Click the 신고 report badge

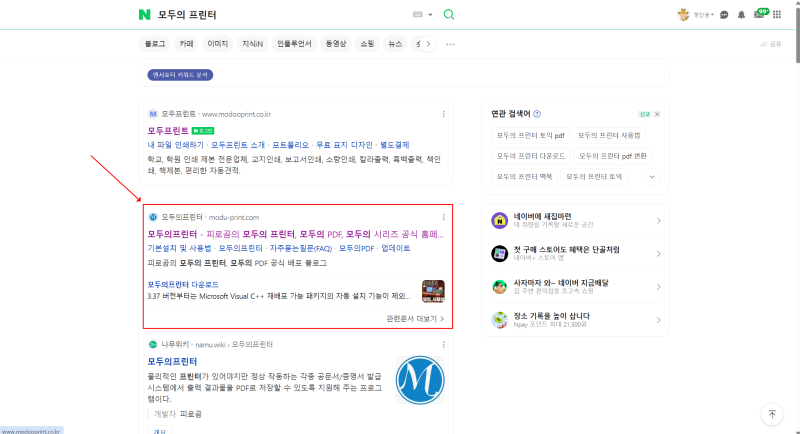(x=644, y=114)
